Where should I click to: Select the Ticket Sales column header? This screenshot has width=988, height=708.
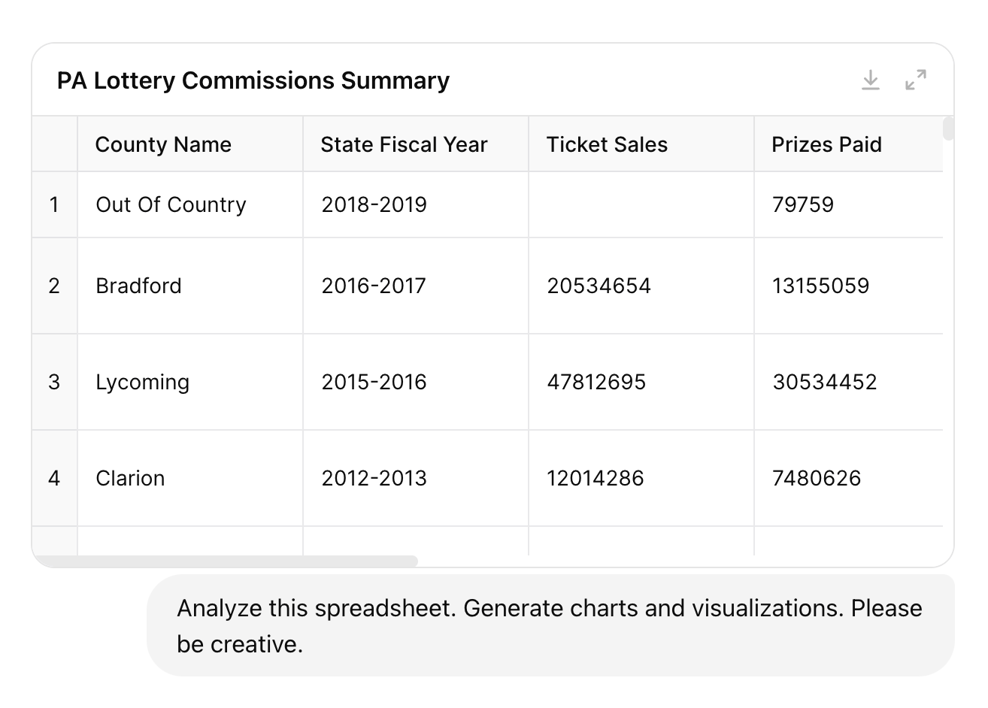click(x=606, y=144)
